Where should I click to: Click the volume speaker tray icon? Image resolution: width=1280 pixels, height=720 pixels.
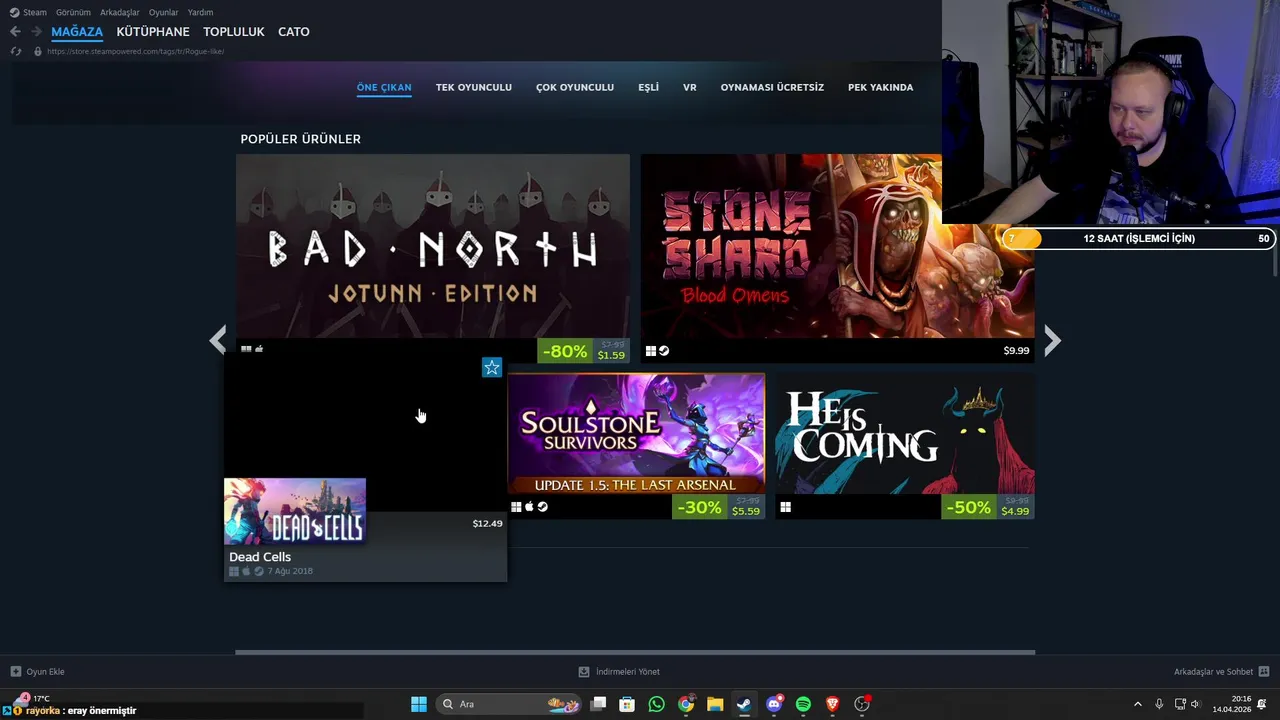1195,704
